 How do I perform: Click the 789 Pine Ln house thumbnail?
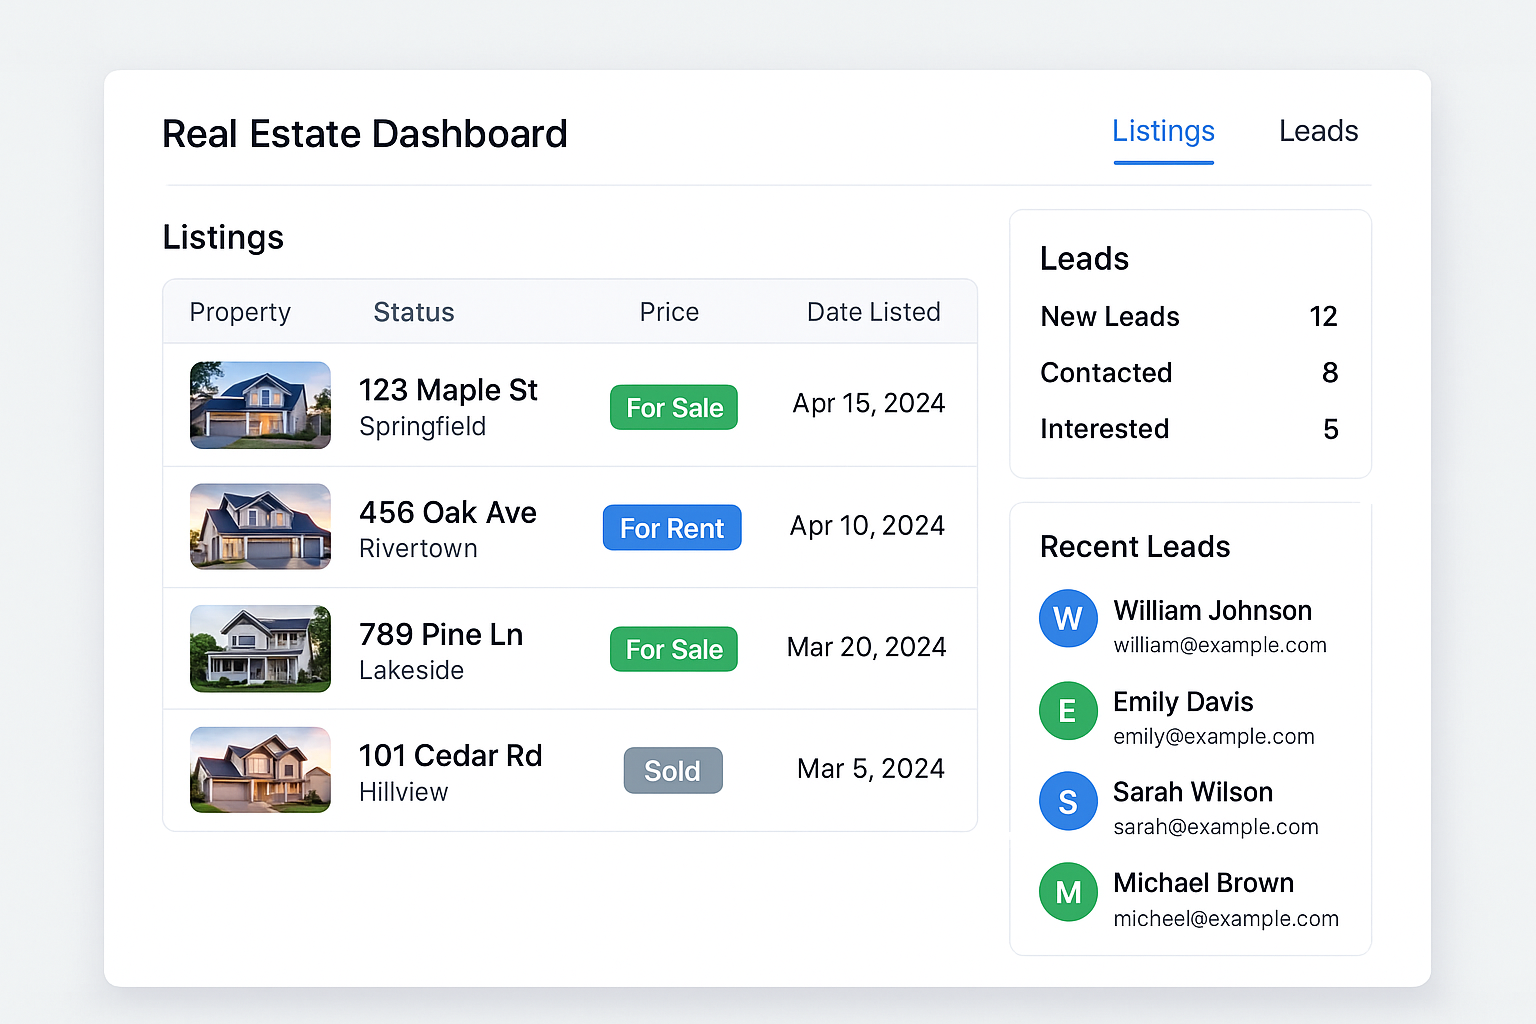point(259,648)
